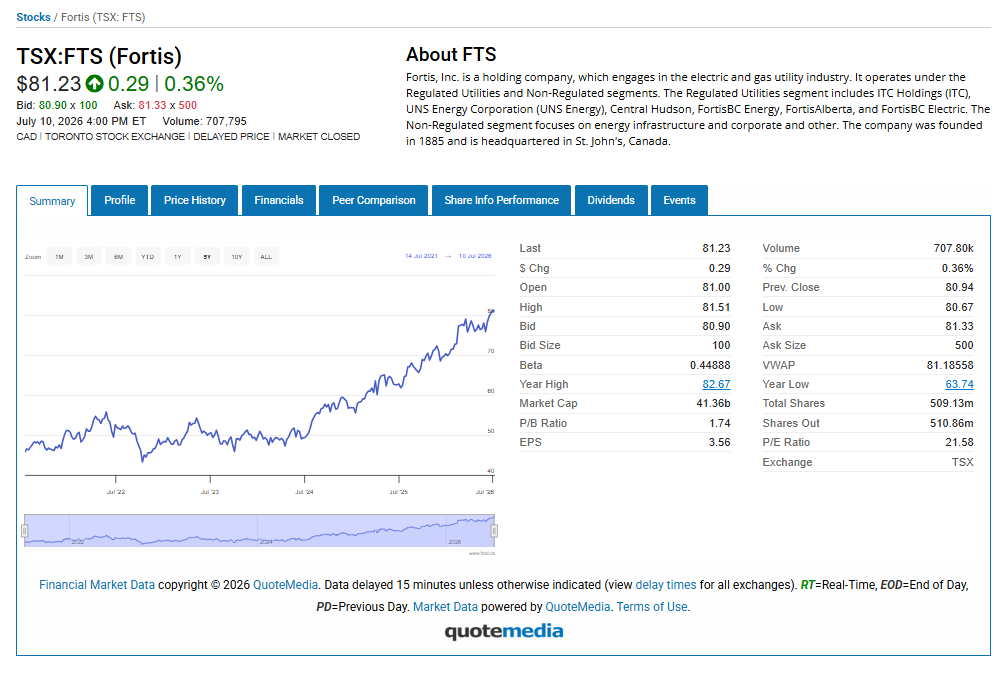Click the 10 Jul 2026 end date field
The width and height of the screenshot is (1008, 674).
(x=475, y=256)
